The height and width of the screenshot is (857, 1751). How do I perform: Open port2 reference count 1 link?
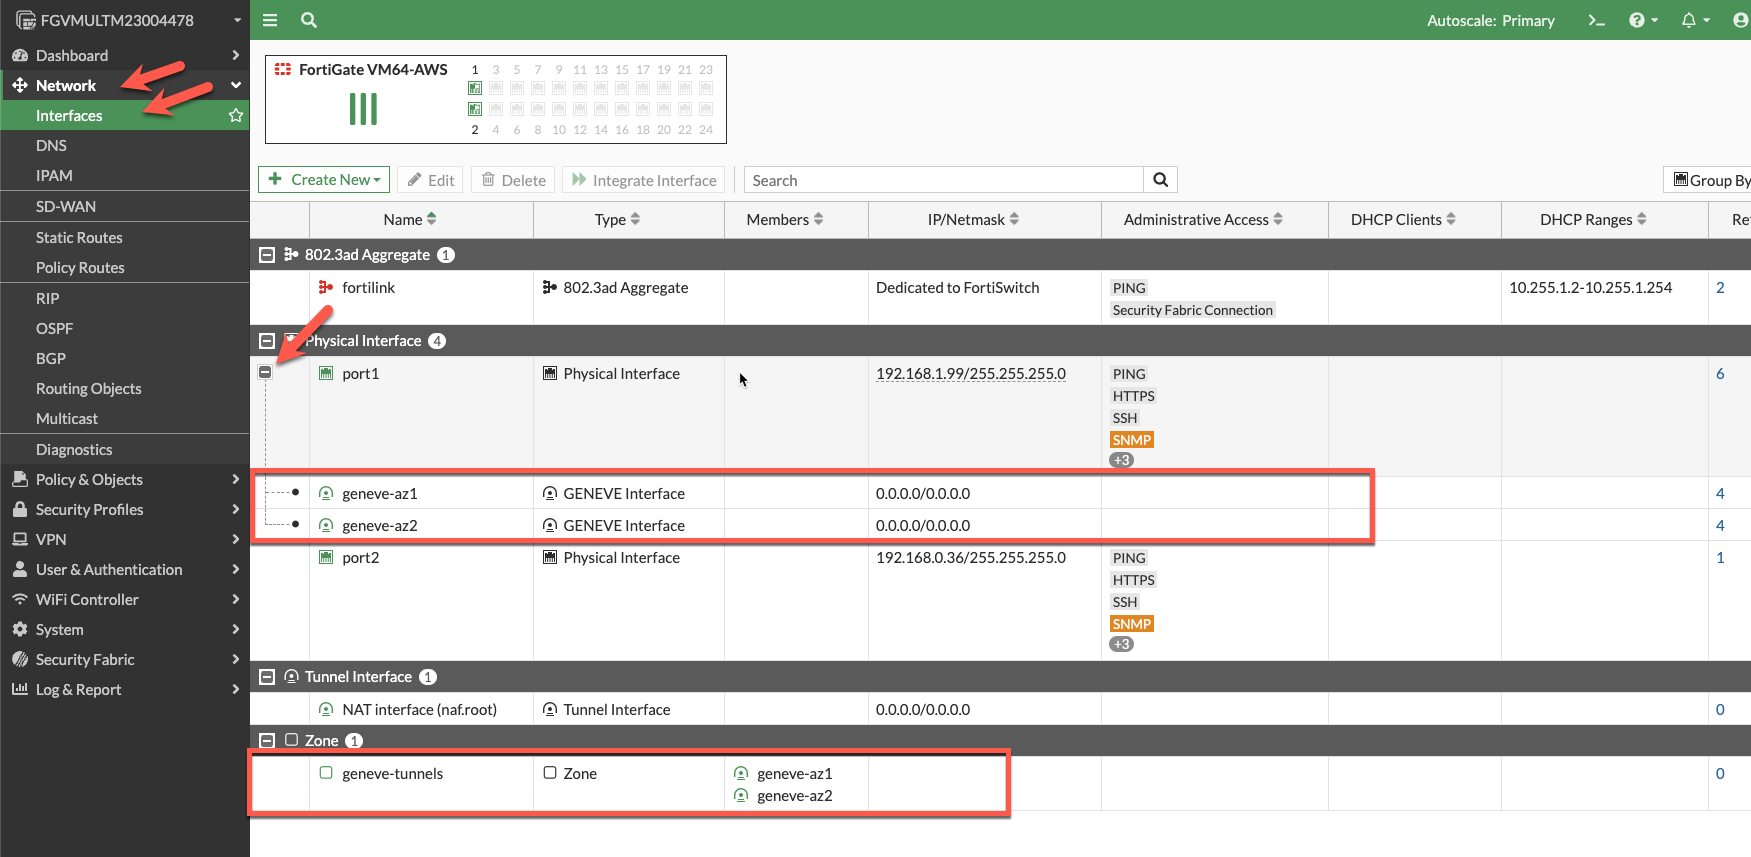[x=1720, y=557]
